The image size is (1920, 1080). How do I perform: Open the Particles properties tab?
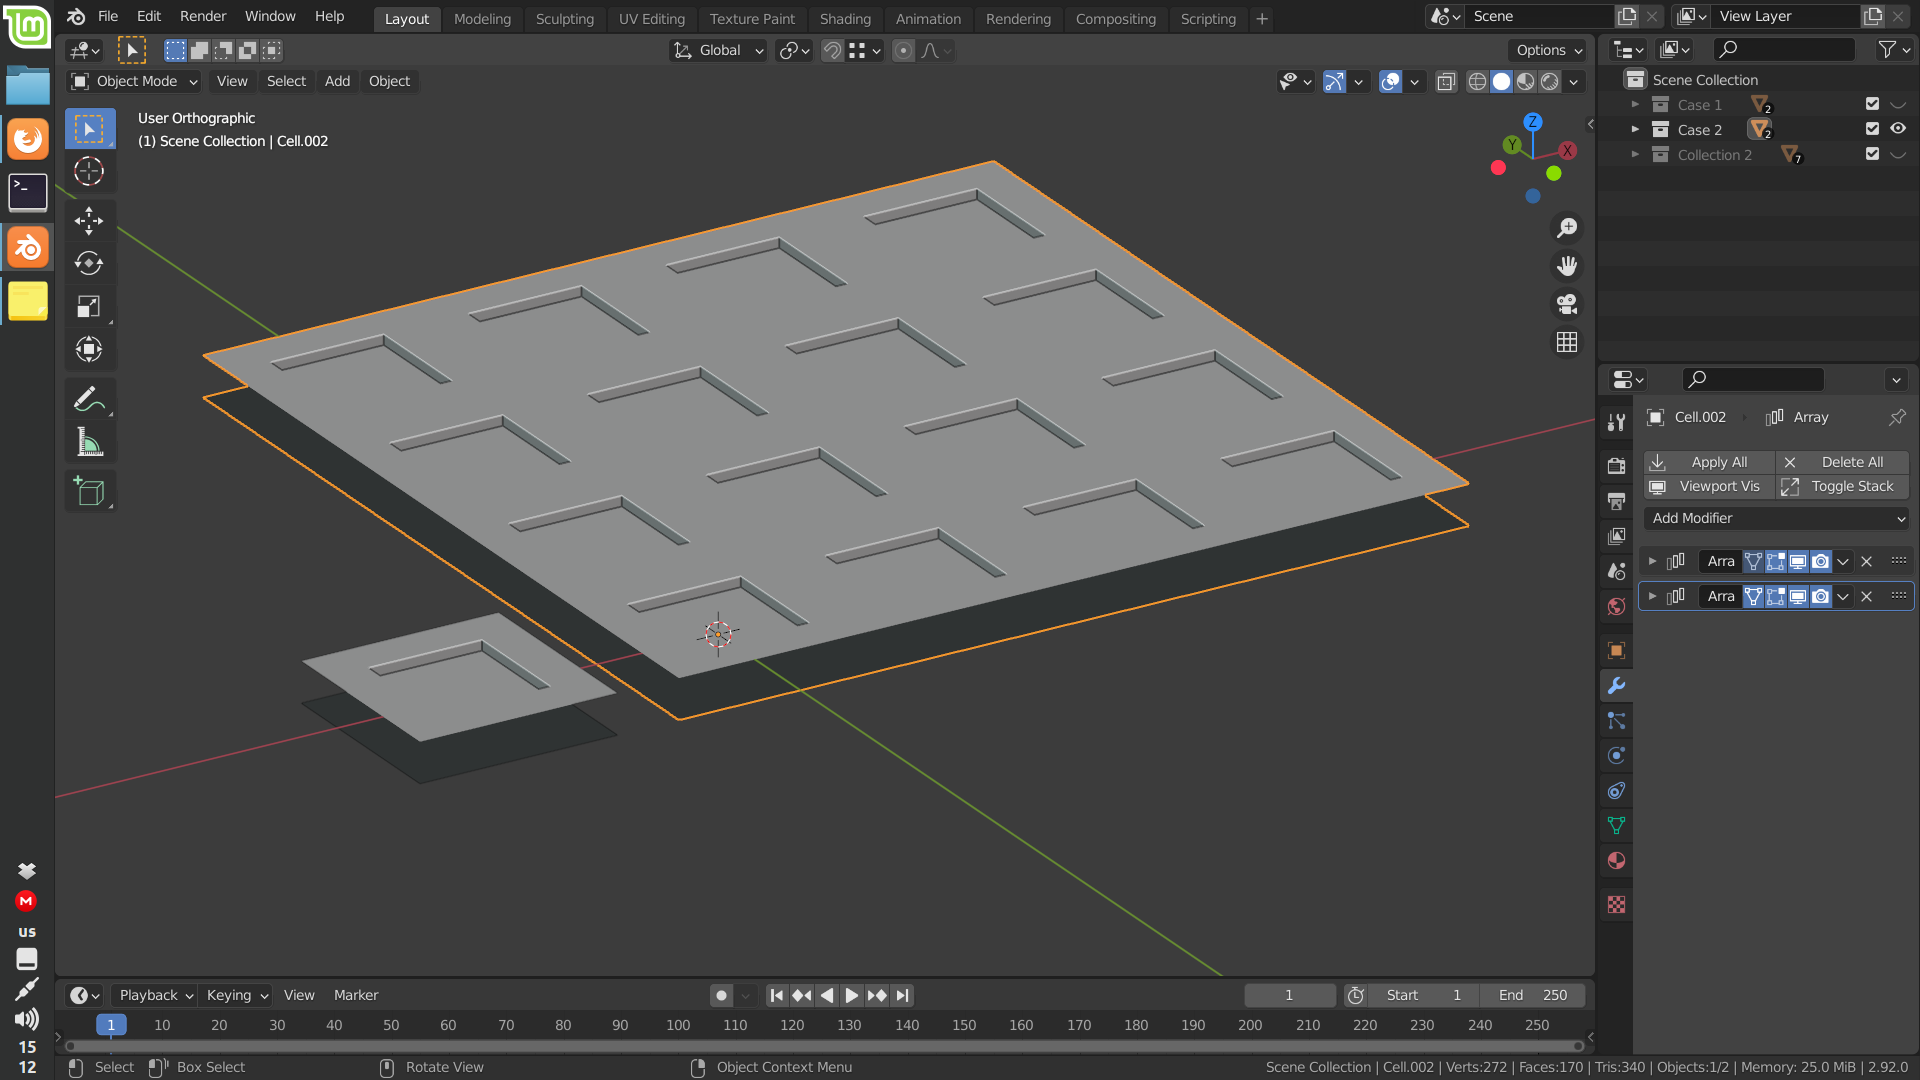(x=1616, y=721)
